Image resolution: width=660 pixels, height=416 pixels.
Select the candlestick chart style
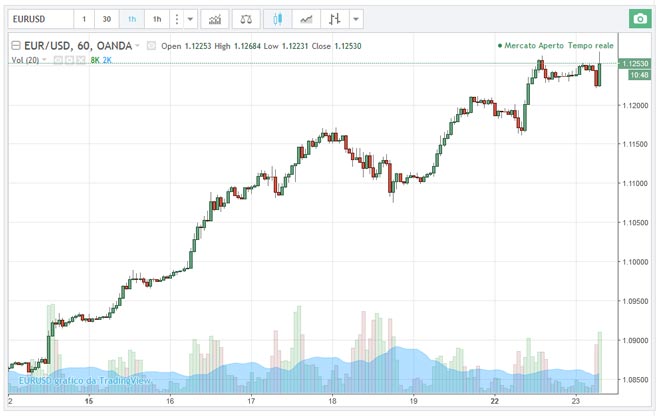click(279, 19)
